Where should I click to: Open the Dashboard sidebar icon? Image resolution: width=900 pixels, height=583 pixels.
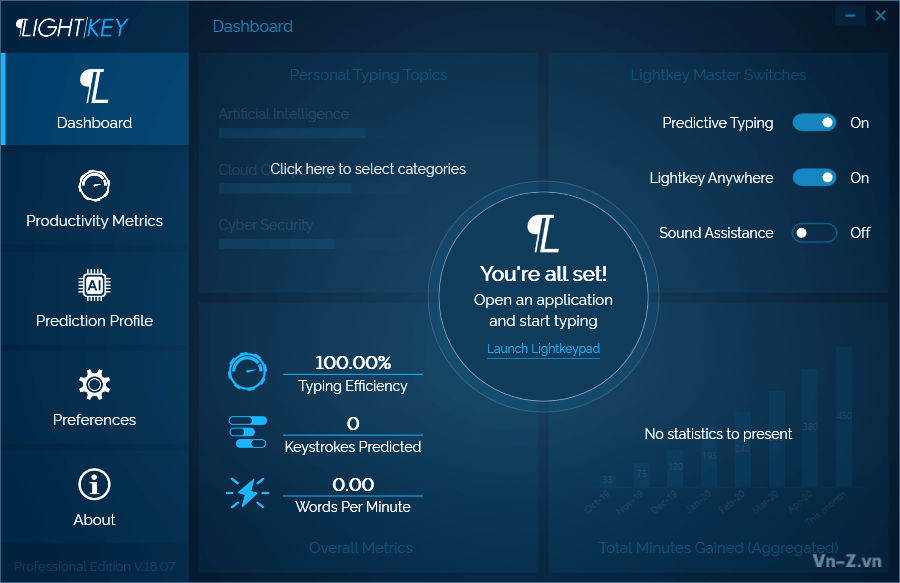(94, 86)
